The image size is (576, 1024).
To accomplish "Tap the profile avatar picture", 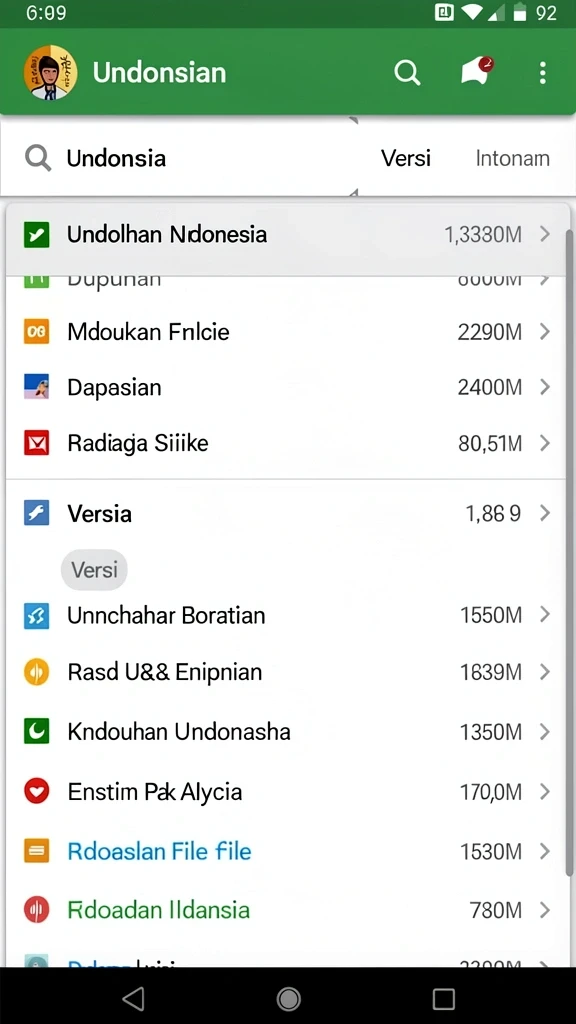I will pos(50,72).
